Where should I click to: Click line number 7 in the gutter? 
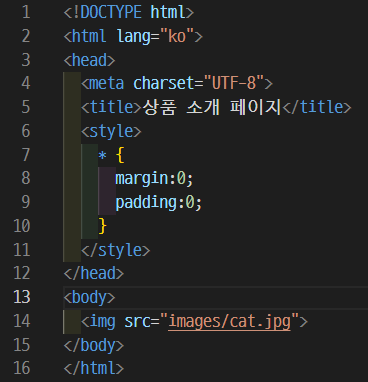click(x=26, y=155)
